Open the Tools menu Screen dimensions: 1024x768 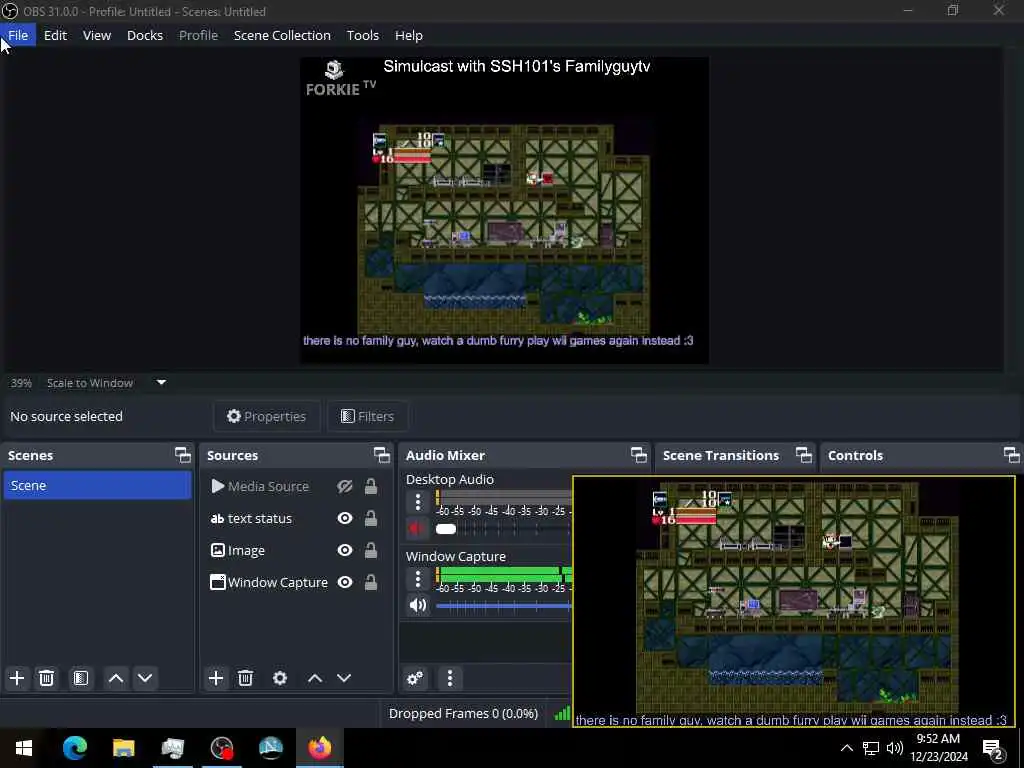coord(362,35)
